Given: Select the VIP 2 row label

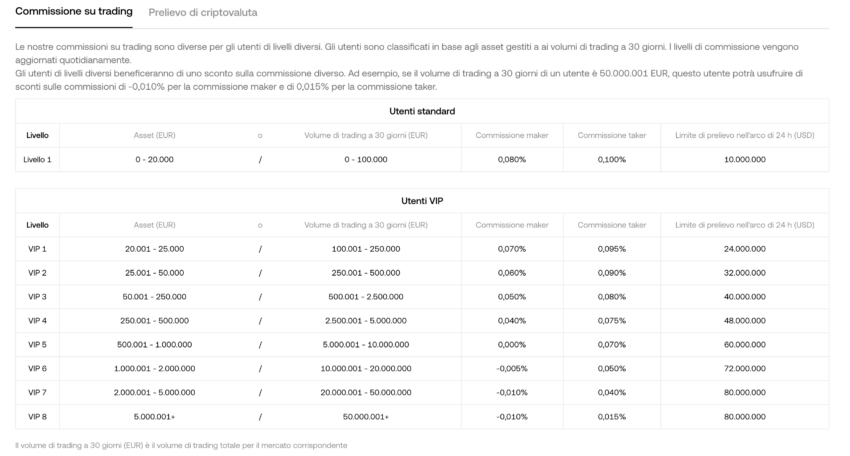Looking at the screenshot, I should pos(37,273).
